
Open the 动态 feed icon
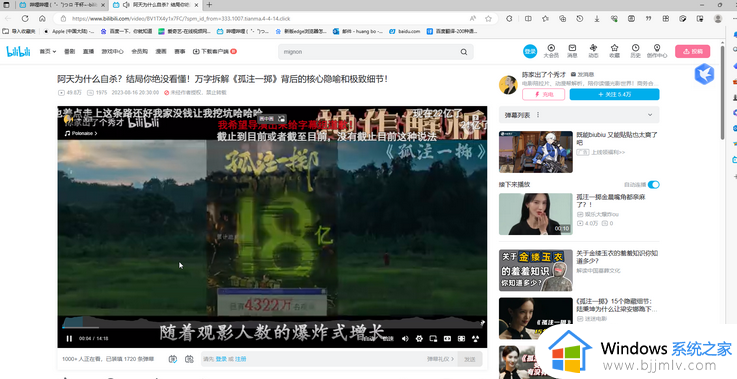click(593, 51)
